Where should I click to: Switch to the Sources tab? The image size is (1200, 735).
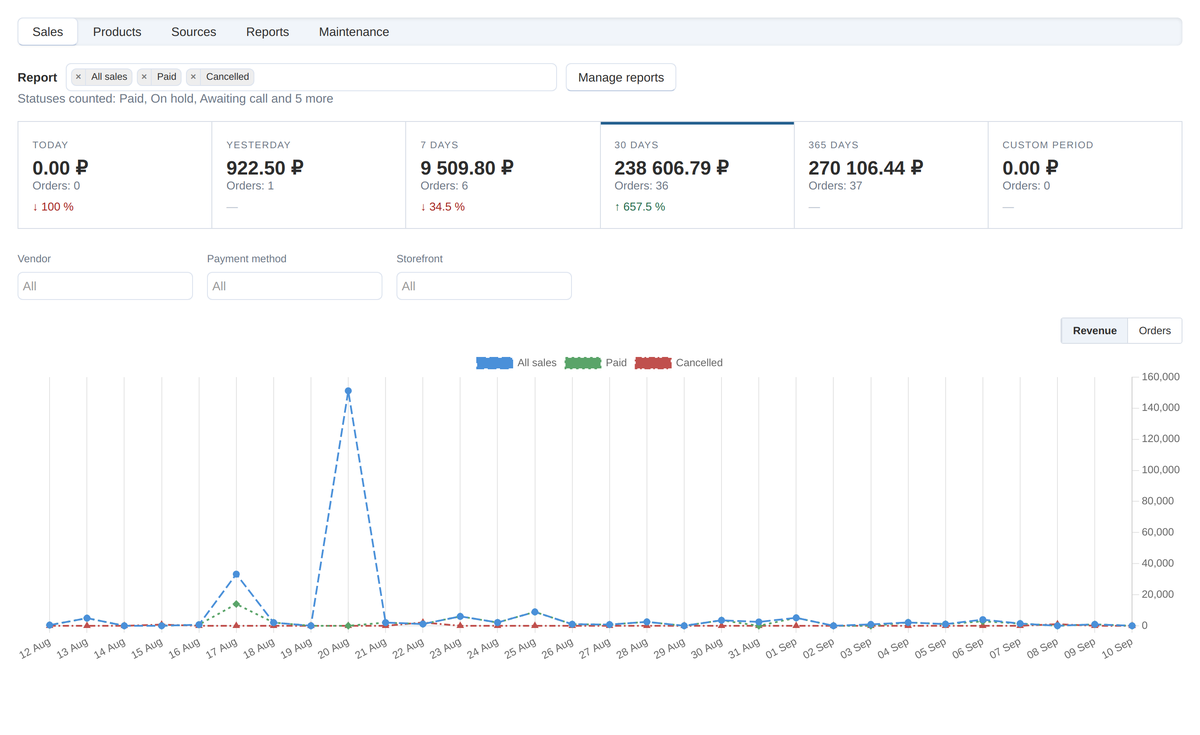coord(194,32)
